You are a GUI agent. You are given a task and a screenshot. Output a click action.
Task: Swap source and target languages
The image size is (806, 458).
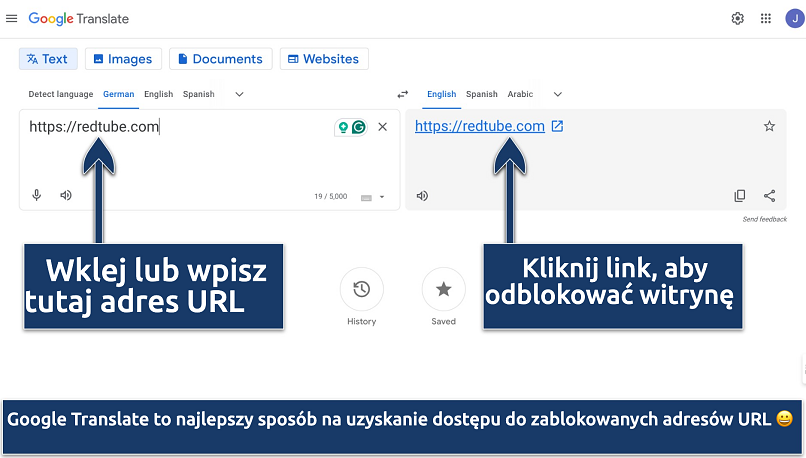[x=402, y=94]
